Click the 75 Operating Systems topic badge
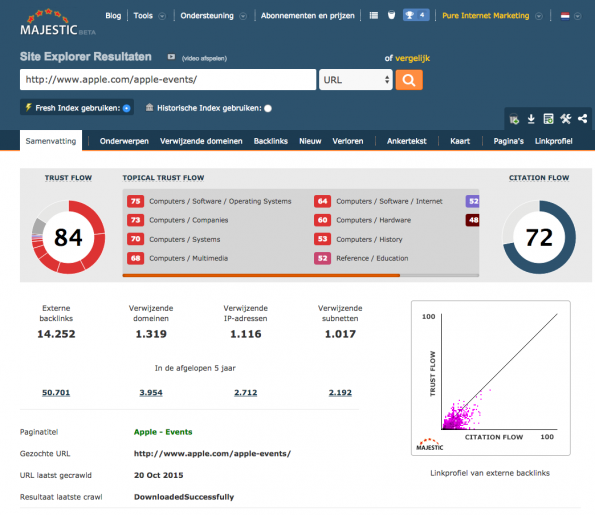595x515 pixels. [x=135, y=201]
